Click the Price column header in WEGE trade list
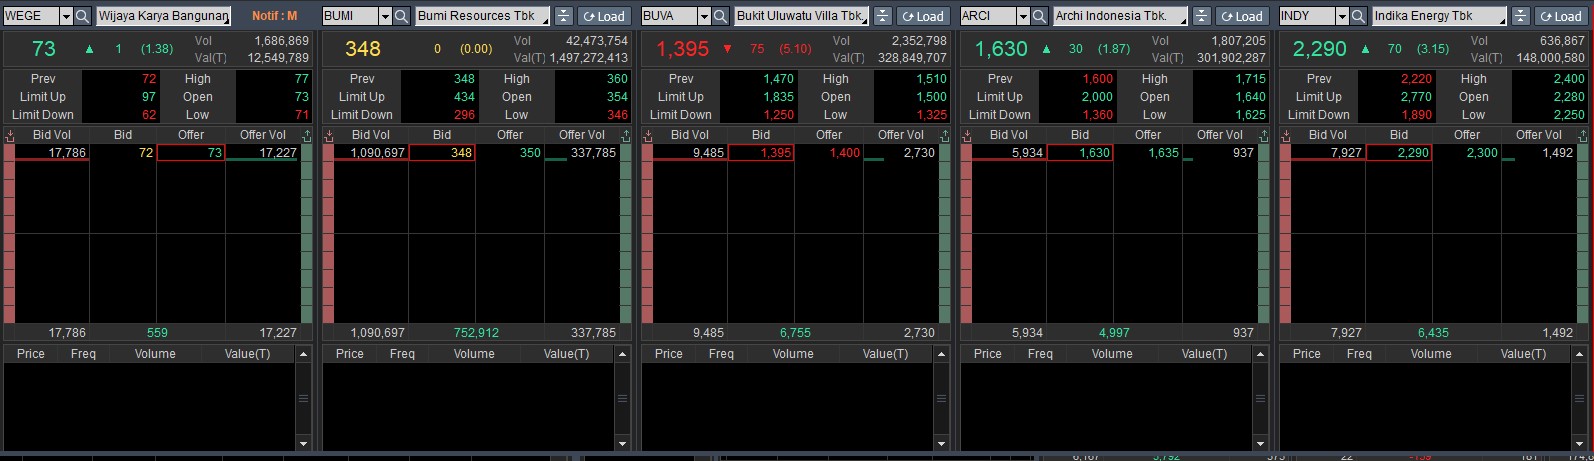 pyautogui.click(x=31, y=354)
